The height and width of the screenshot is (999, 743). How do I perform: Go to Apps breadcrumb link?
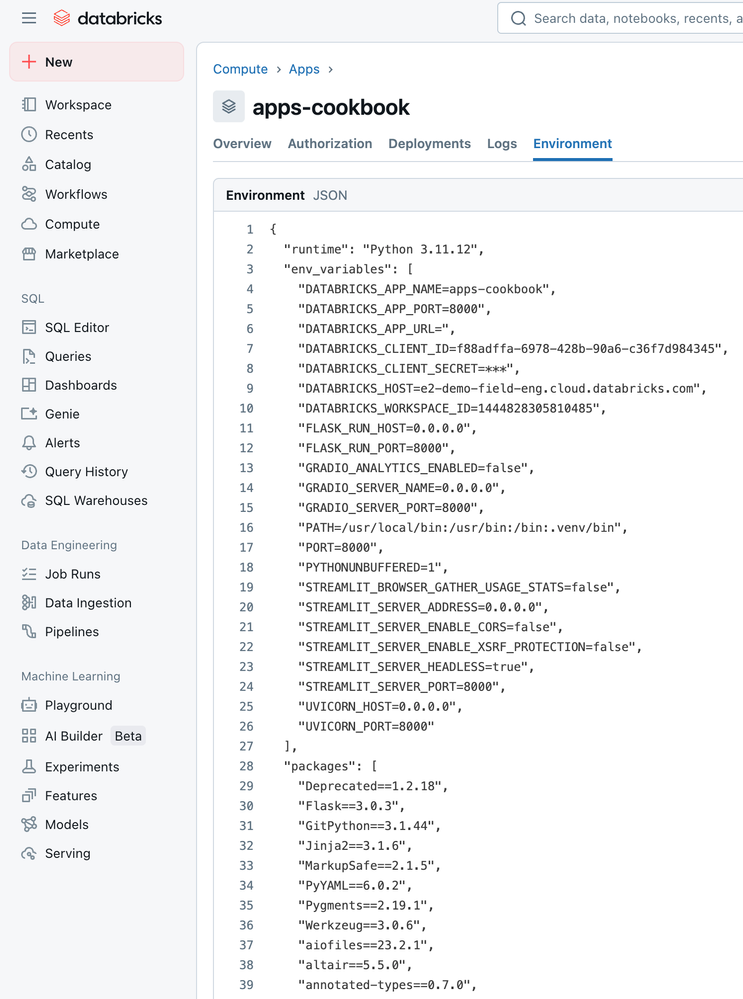pos(304,69)
